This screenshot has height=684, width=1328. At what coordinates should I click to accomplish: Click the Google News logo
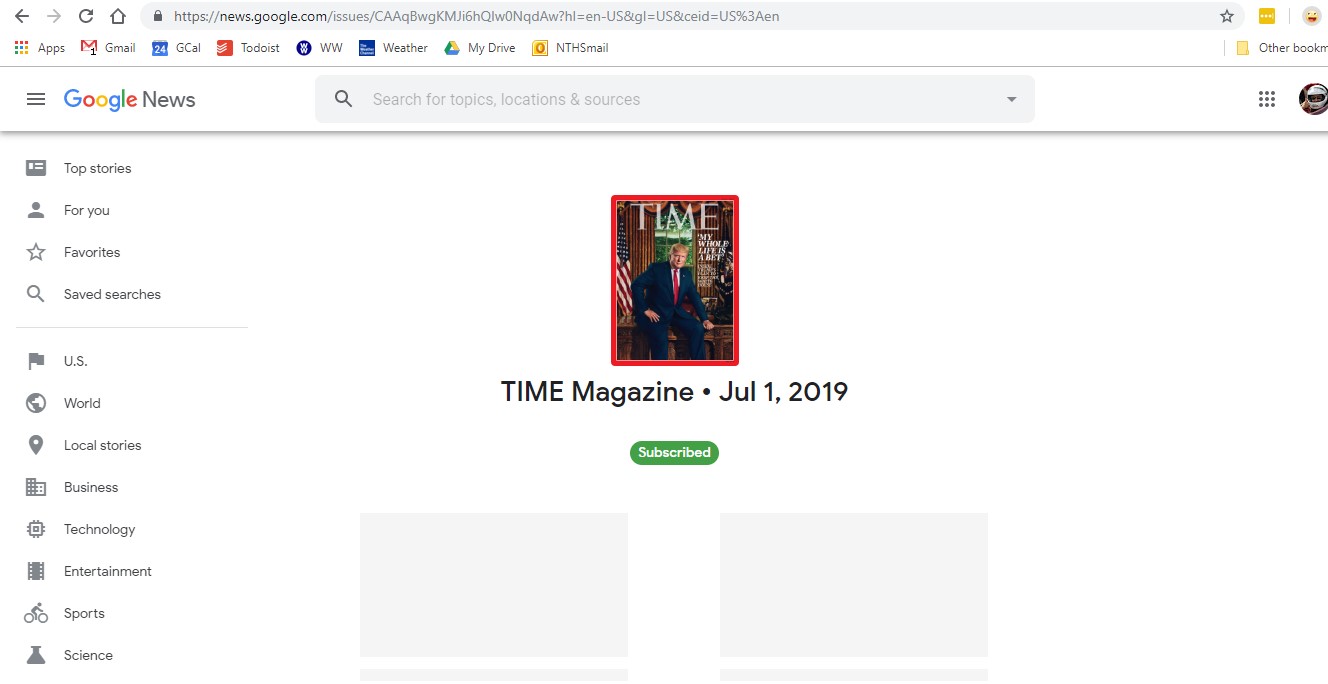click(129, 99)
